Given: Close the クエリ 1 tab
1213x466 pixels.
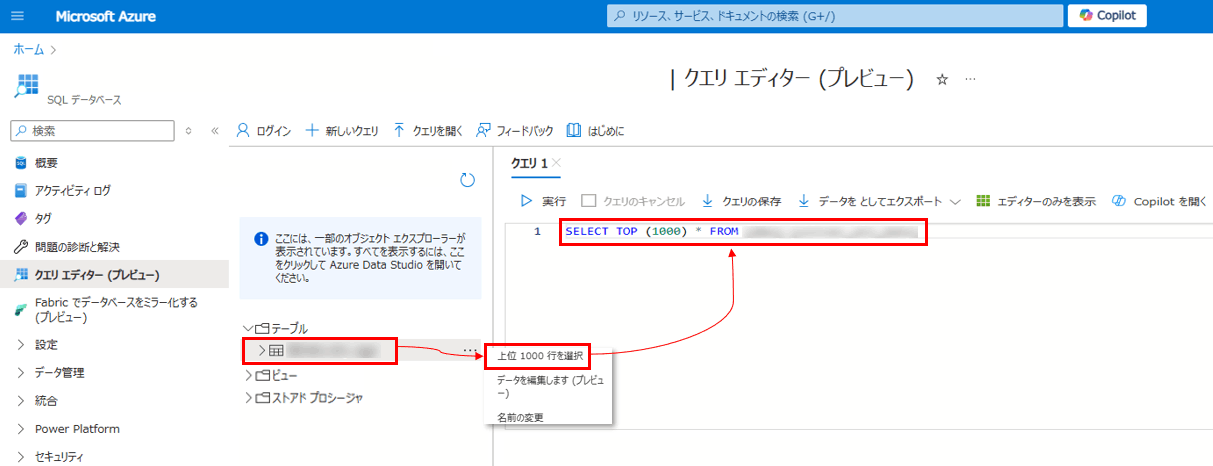Looking at the screenshot, I should [557, 163].
